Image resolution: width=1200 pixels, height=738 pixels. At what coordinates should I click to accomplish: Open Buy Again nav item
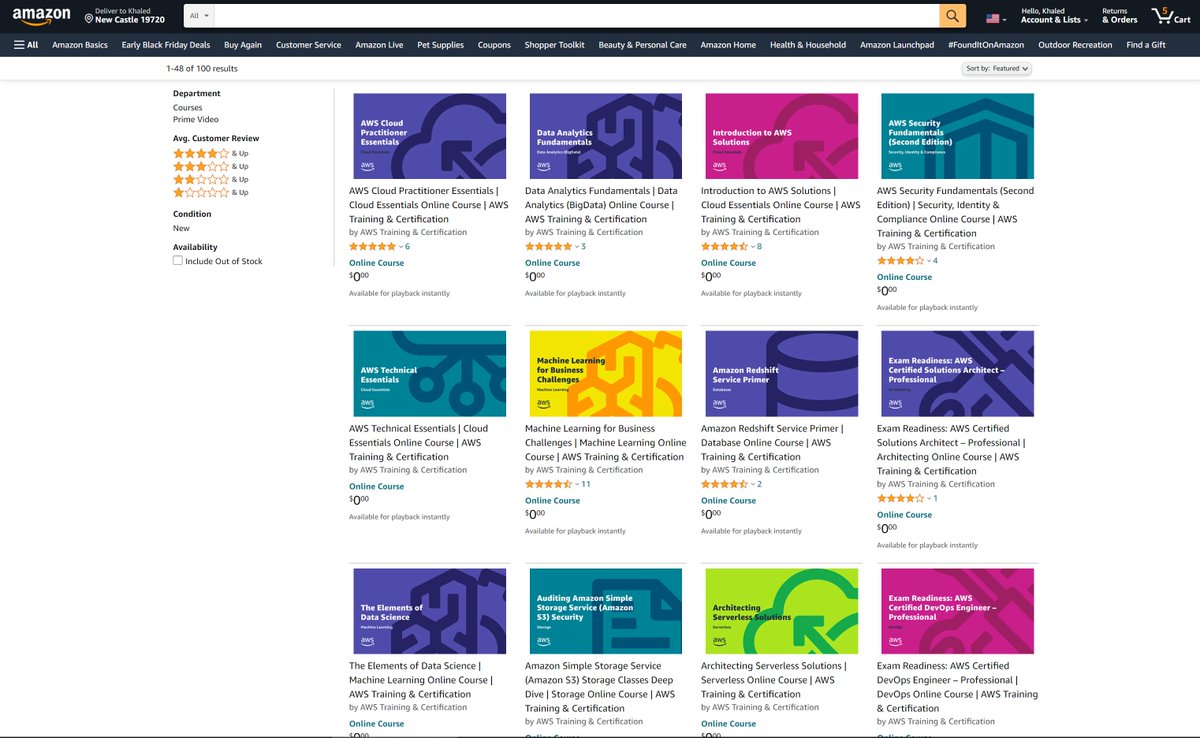[x=243, y=45]
